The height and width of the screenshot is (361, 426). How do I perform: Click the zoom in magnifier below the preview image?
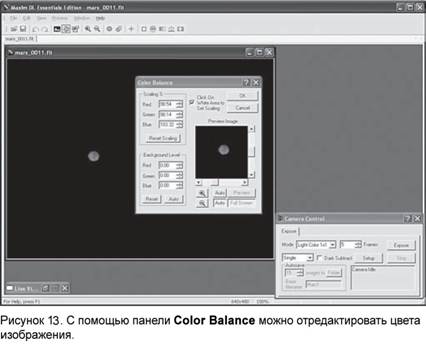tap(202, 193)
